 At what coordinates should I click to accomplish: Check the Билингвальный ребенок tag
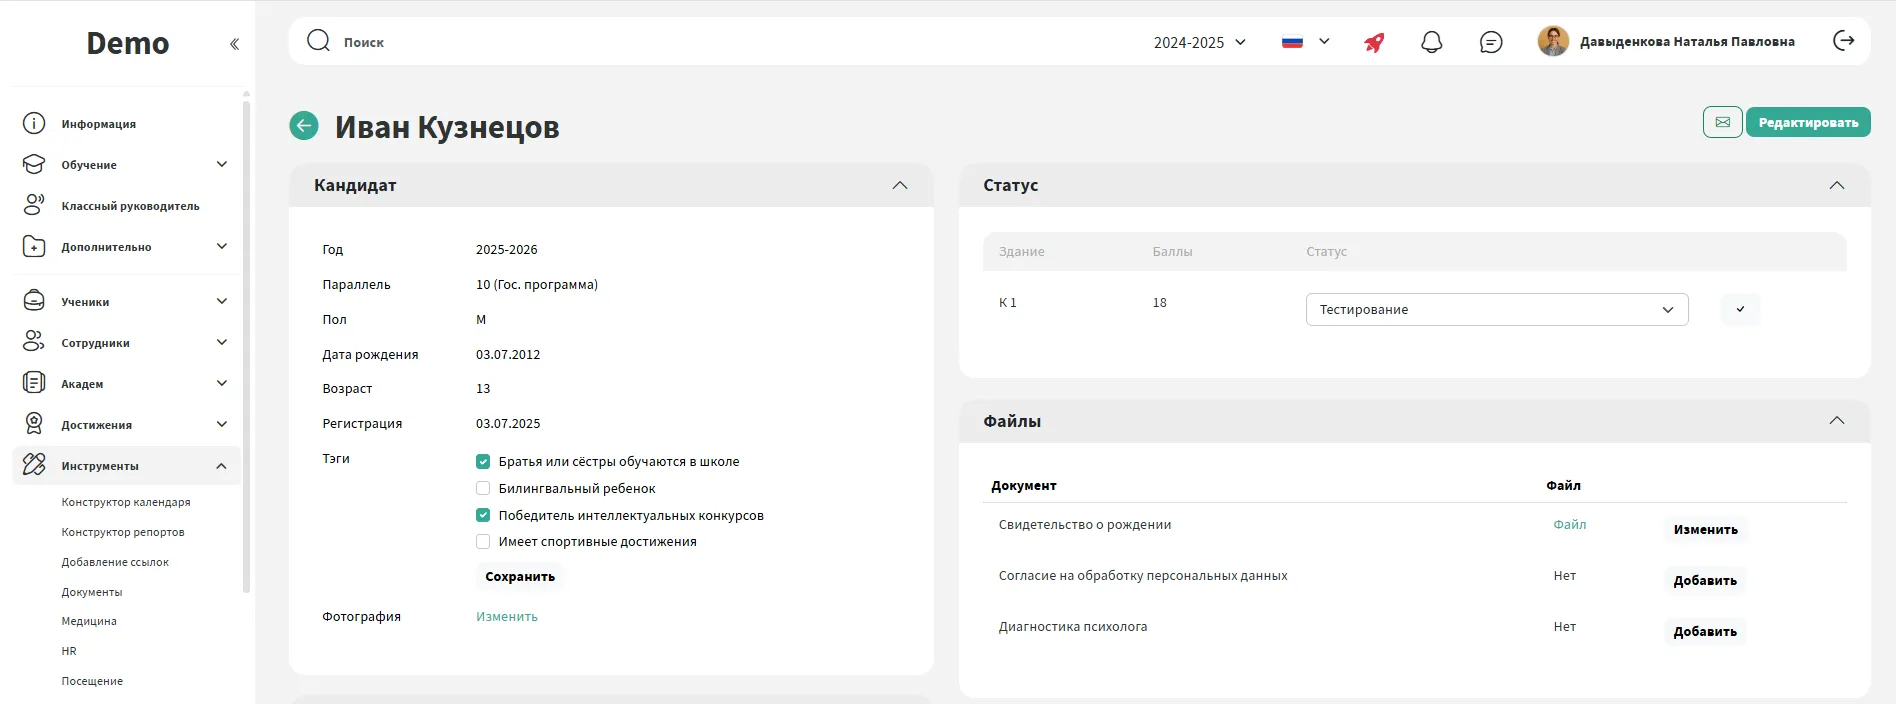click(x=483, y=489)
